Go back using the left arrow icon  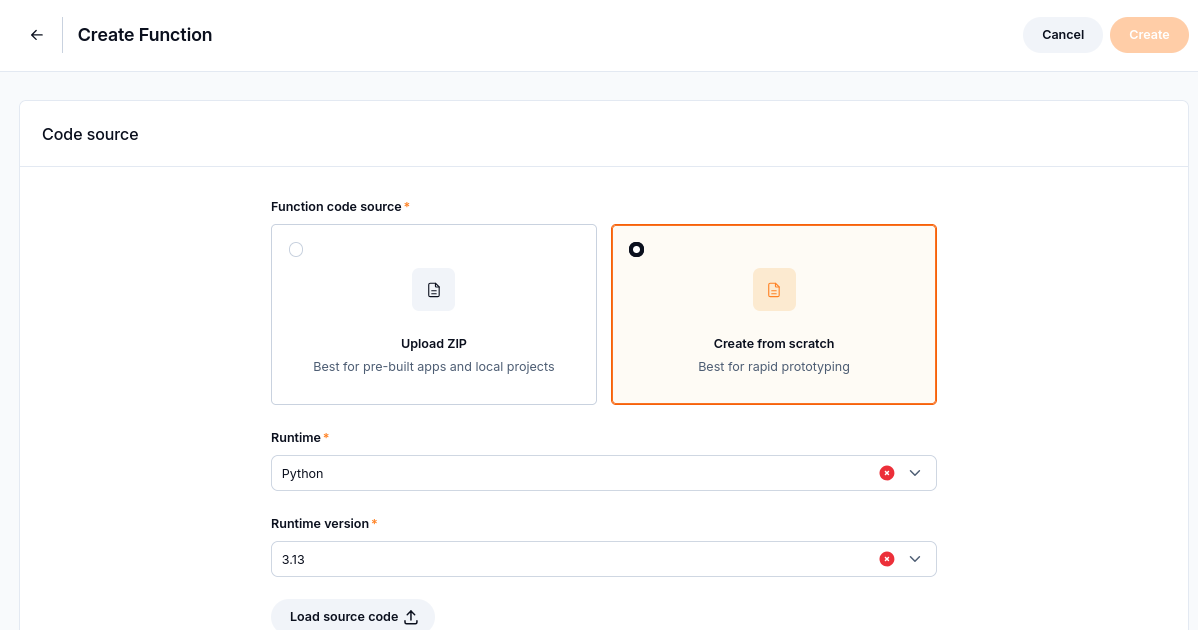(x=37, y=35)
